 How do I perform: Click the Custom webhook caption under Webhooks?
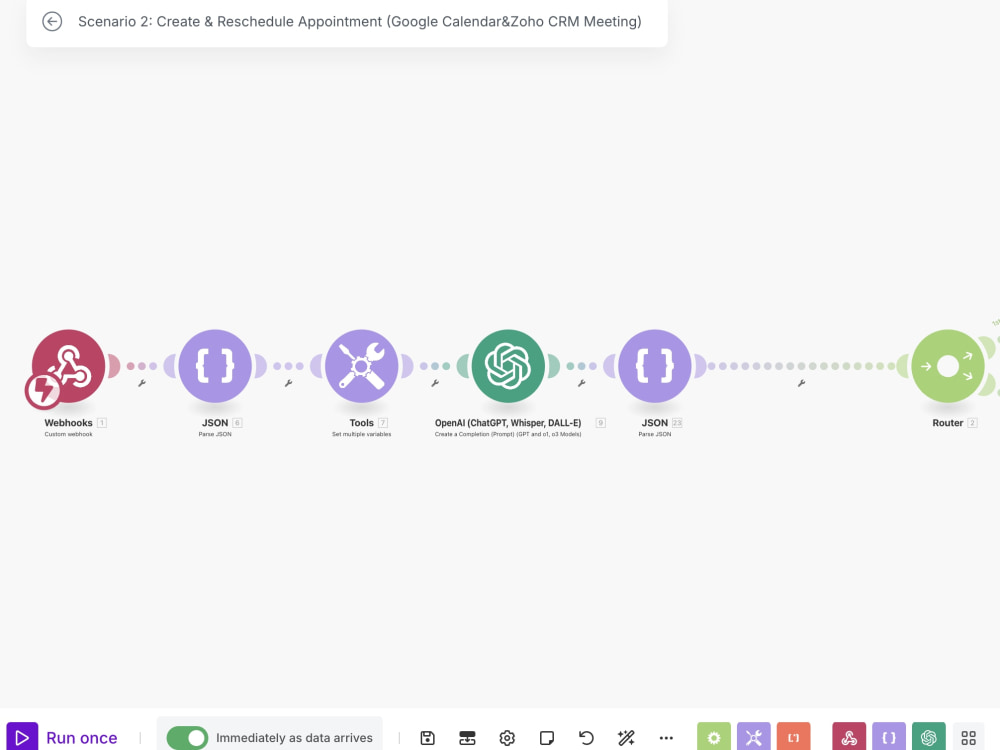coord(68,434)
